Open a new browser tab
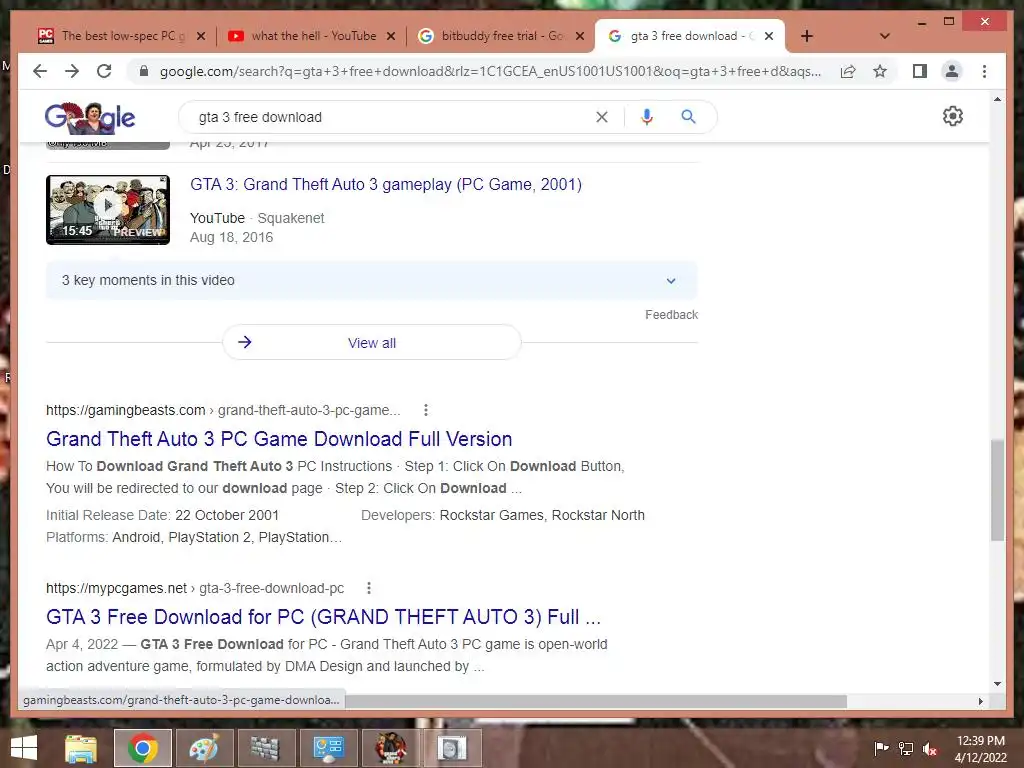1024x768 pixels. (x=807, y=36)
